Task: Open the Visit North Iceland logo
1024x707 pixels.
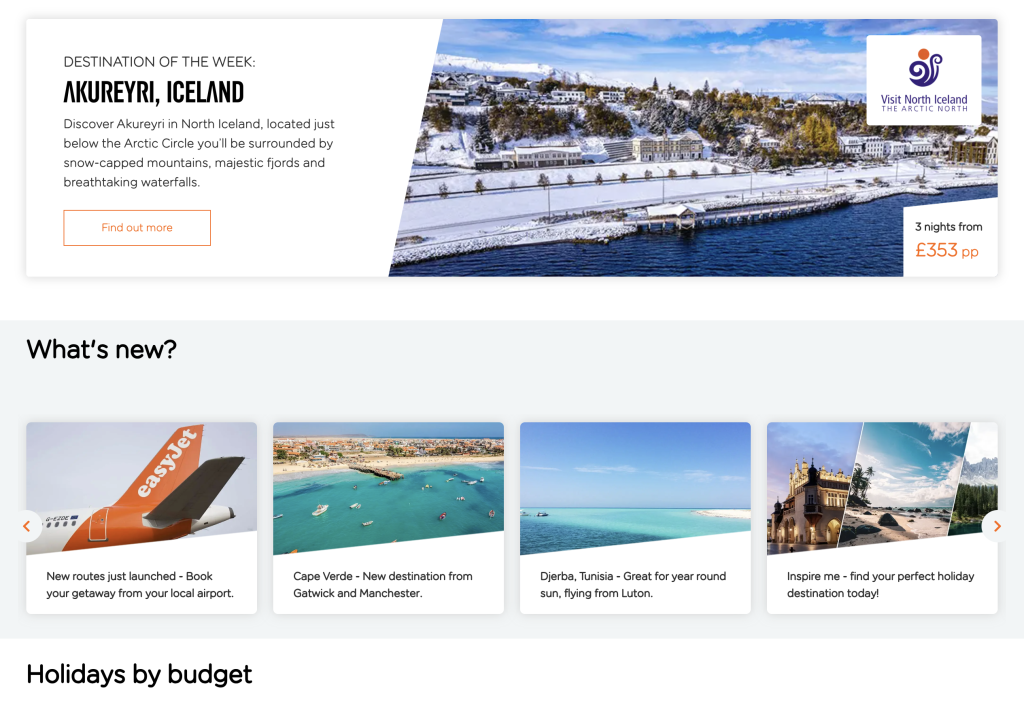Action: coord(924,80)
